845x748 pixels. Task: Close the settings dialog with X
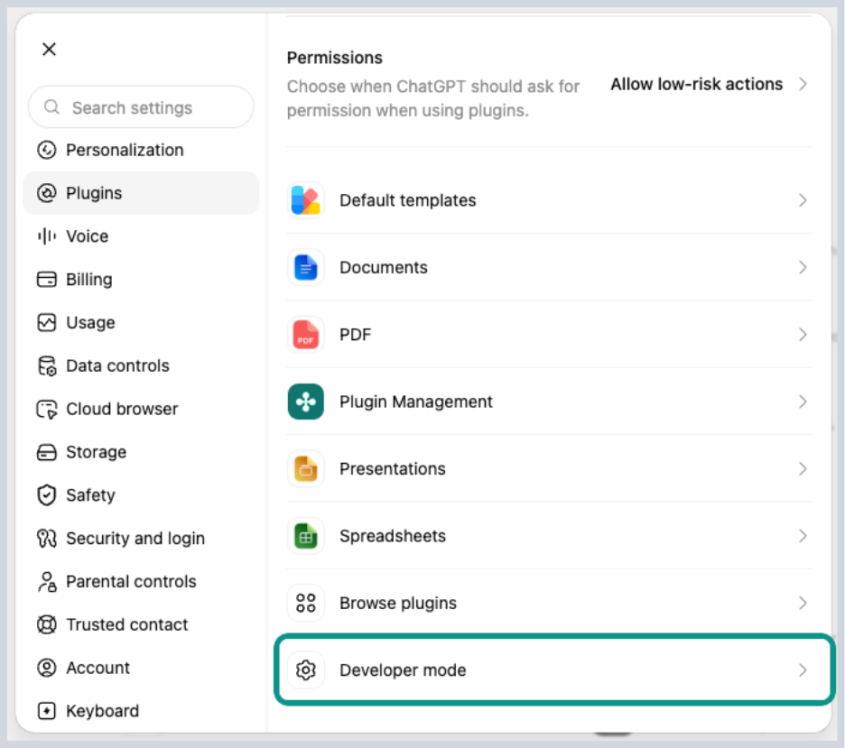pyautogui.click(x=49, y=49)
